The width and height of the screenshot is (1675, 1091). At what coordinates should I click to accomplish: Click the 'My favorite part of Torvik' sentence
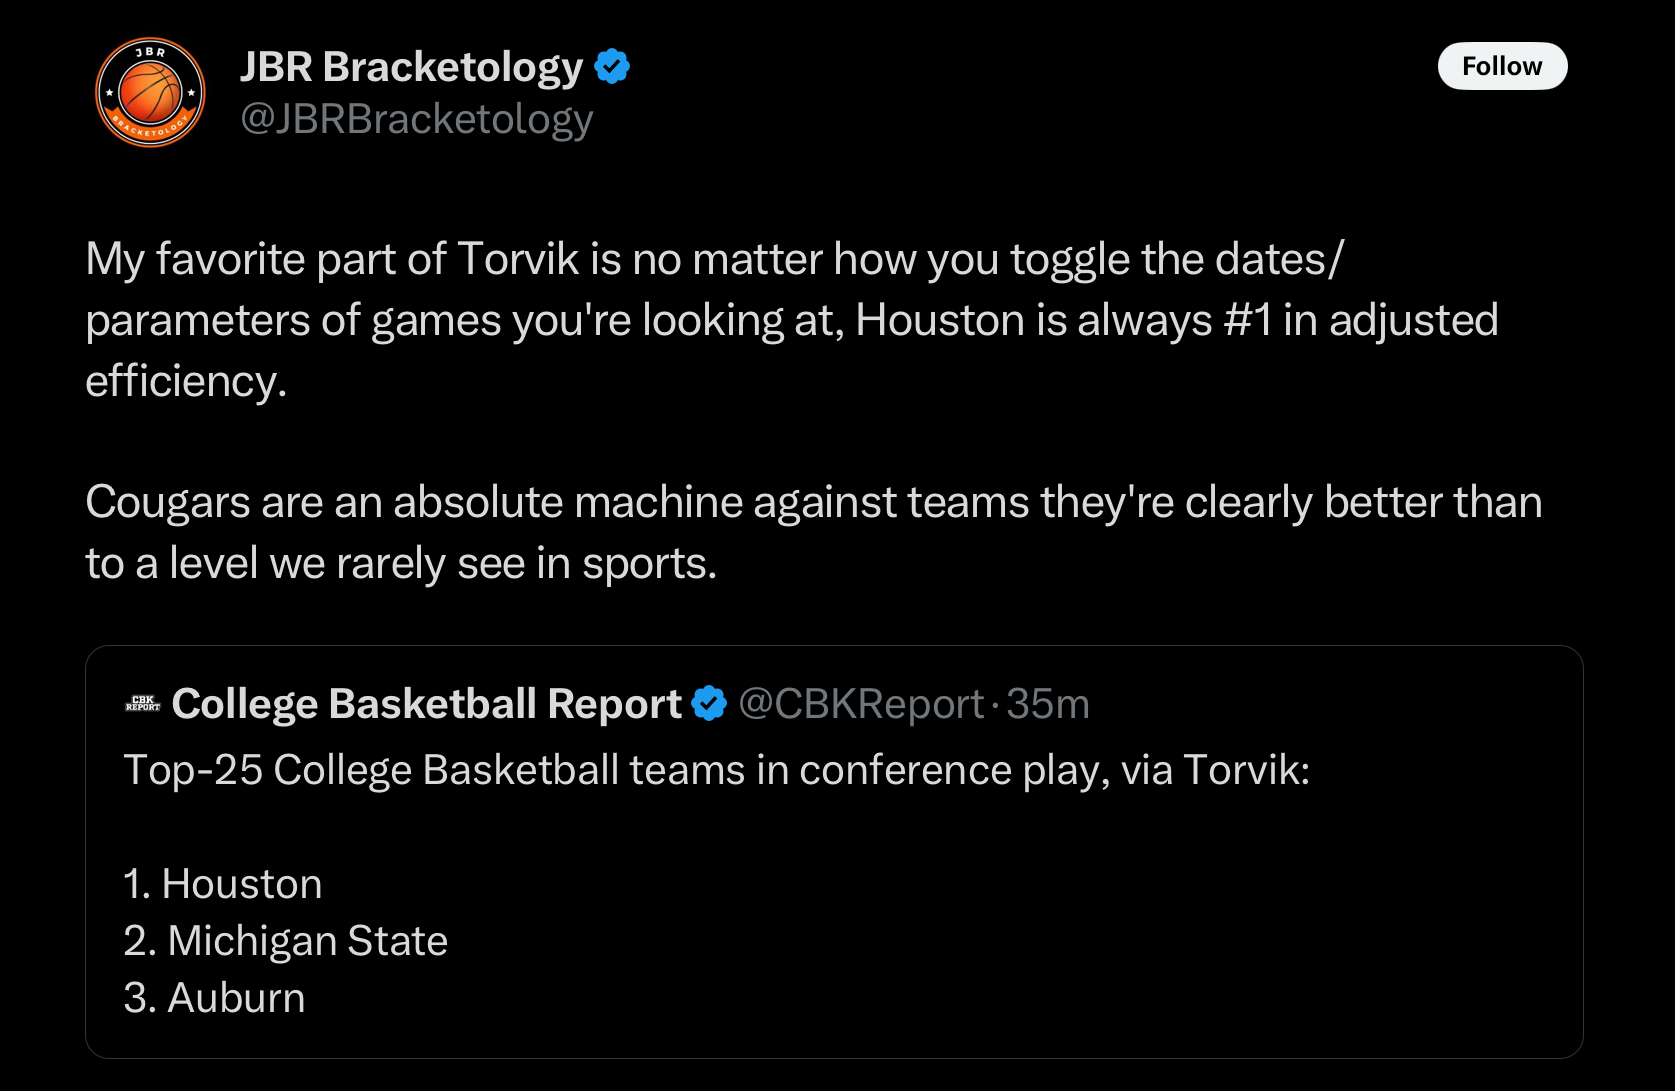(792, 320)
